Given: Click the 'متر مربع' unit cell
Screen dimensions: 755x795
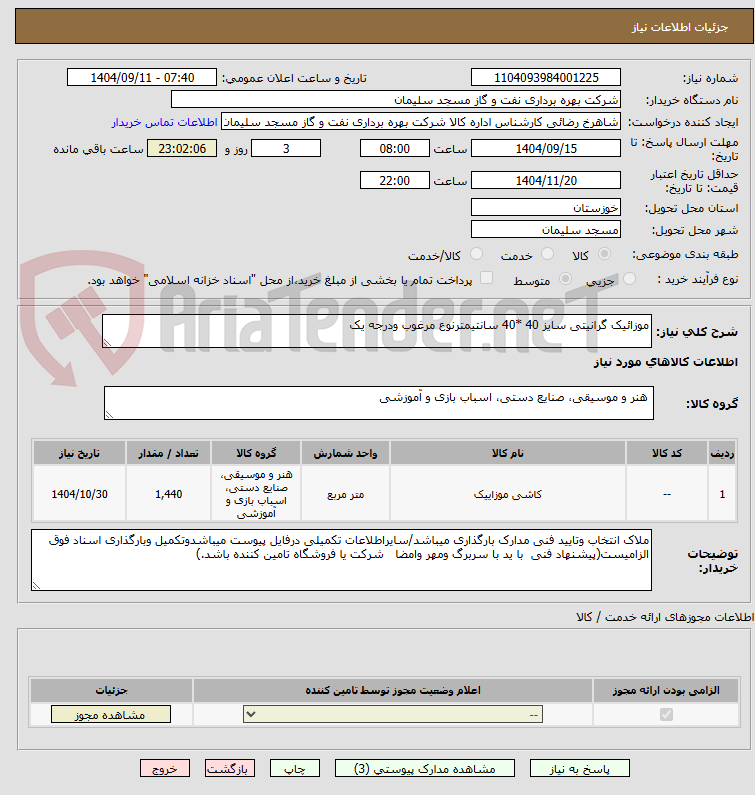Looking at the screenshot, I should click(345, 494).
